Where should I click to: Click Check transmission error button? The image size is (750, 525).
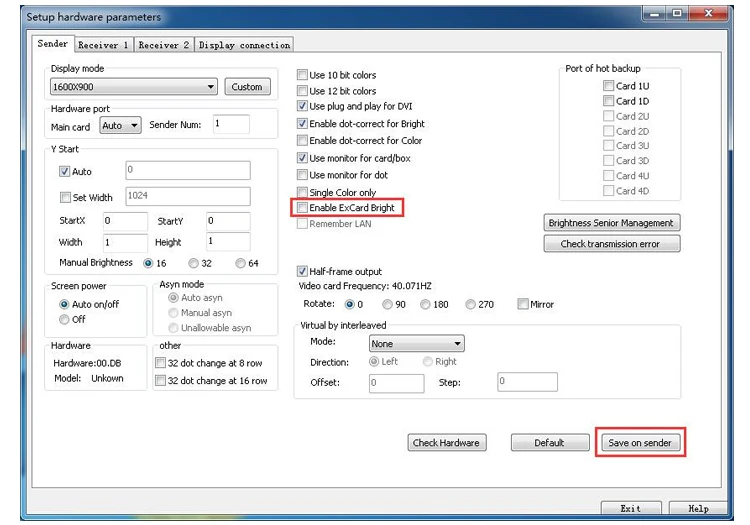[x=611, y=244]
